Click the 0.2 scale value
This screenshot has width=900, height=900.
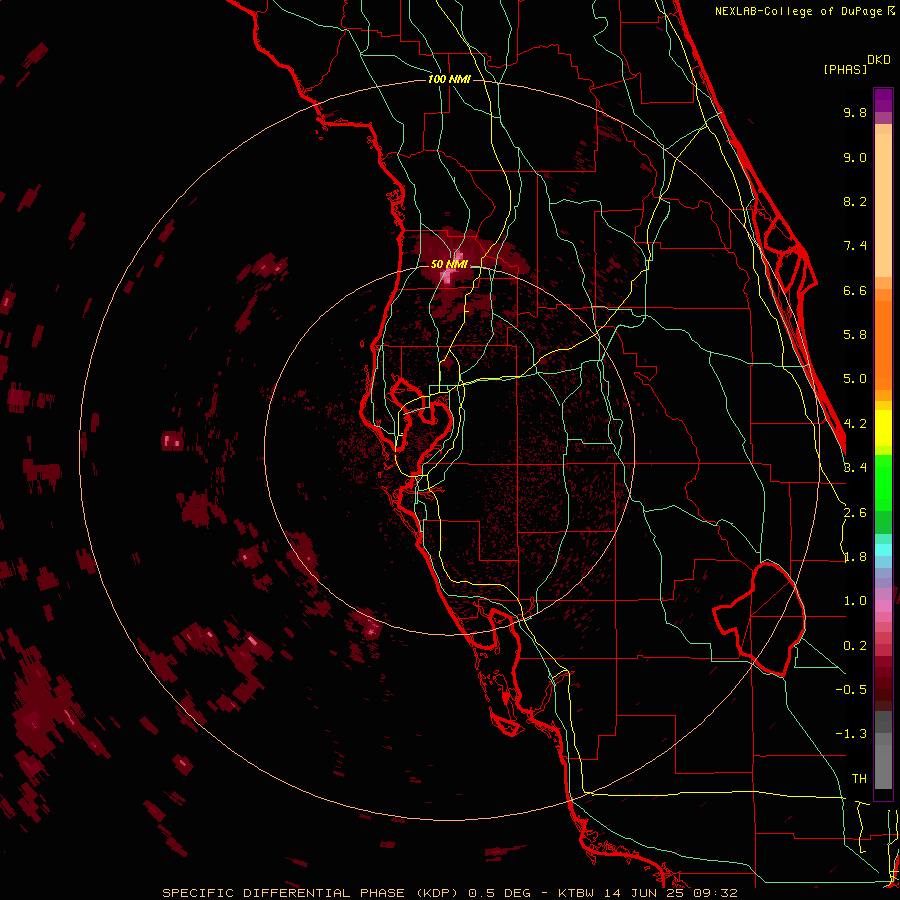click(855, 646)
